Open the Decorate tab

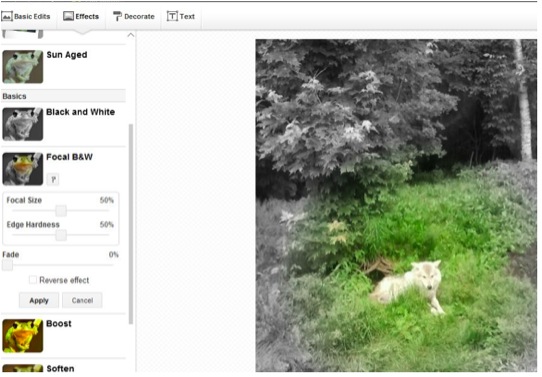click(134, 16)
